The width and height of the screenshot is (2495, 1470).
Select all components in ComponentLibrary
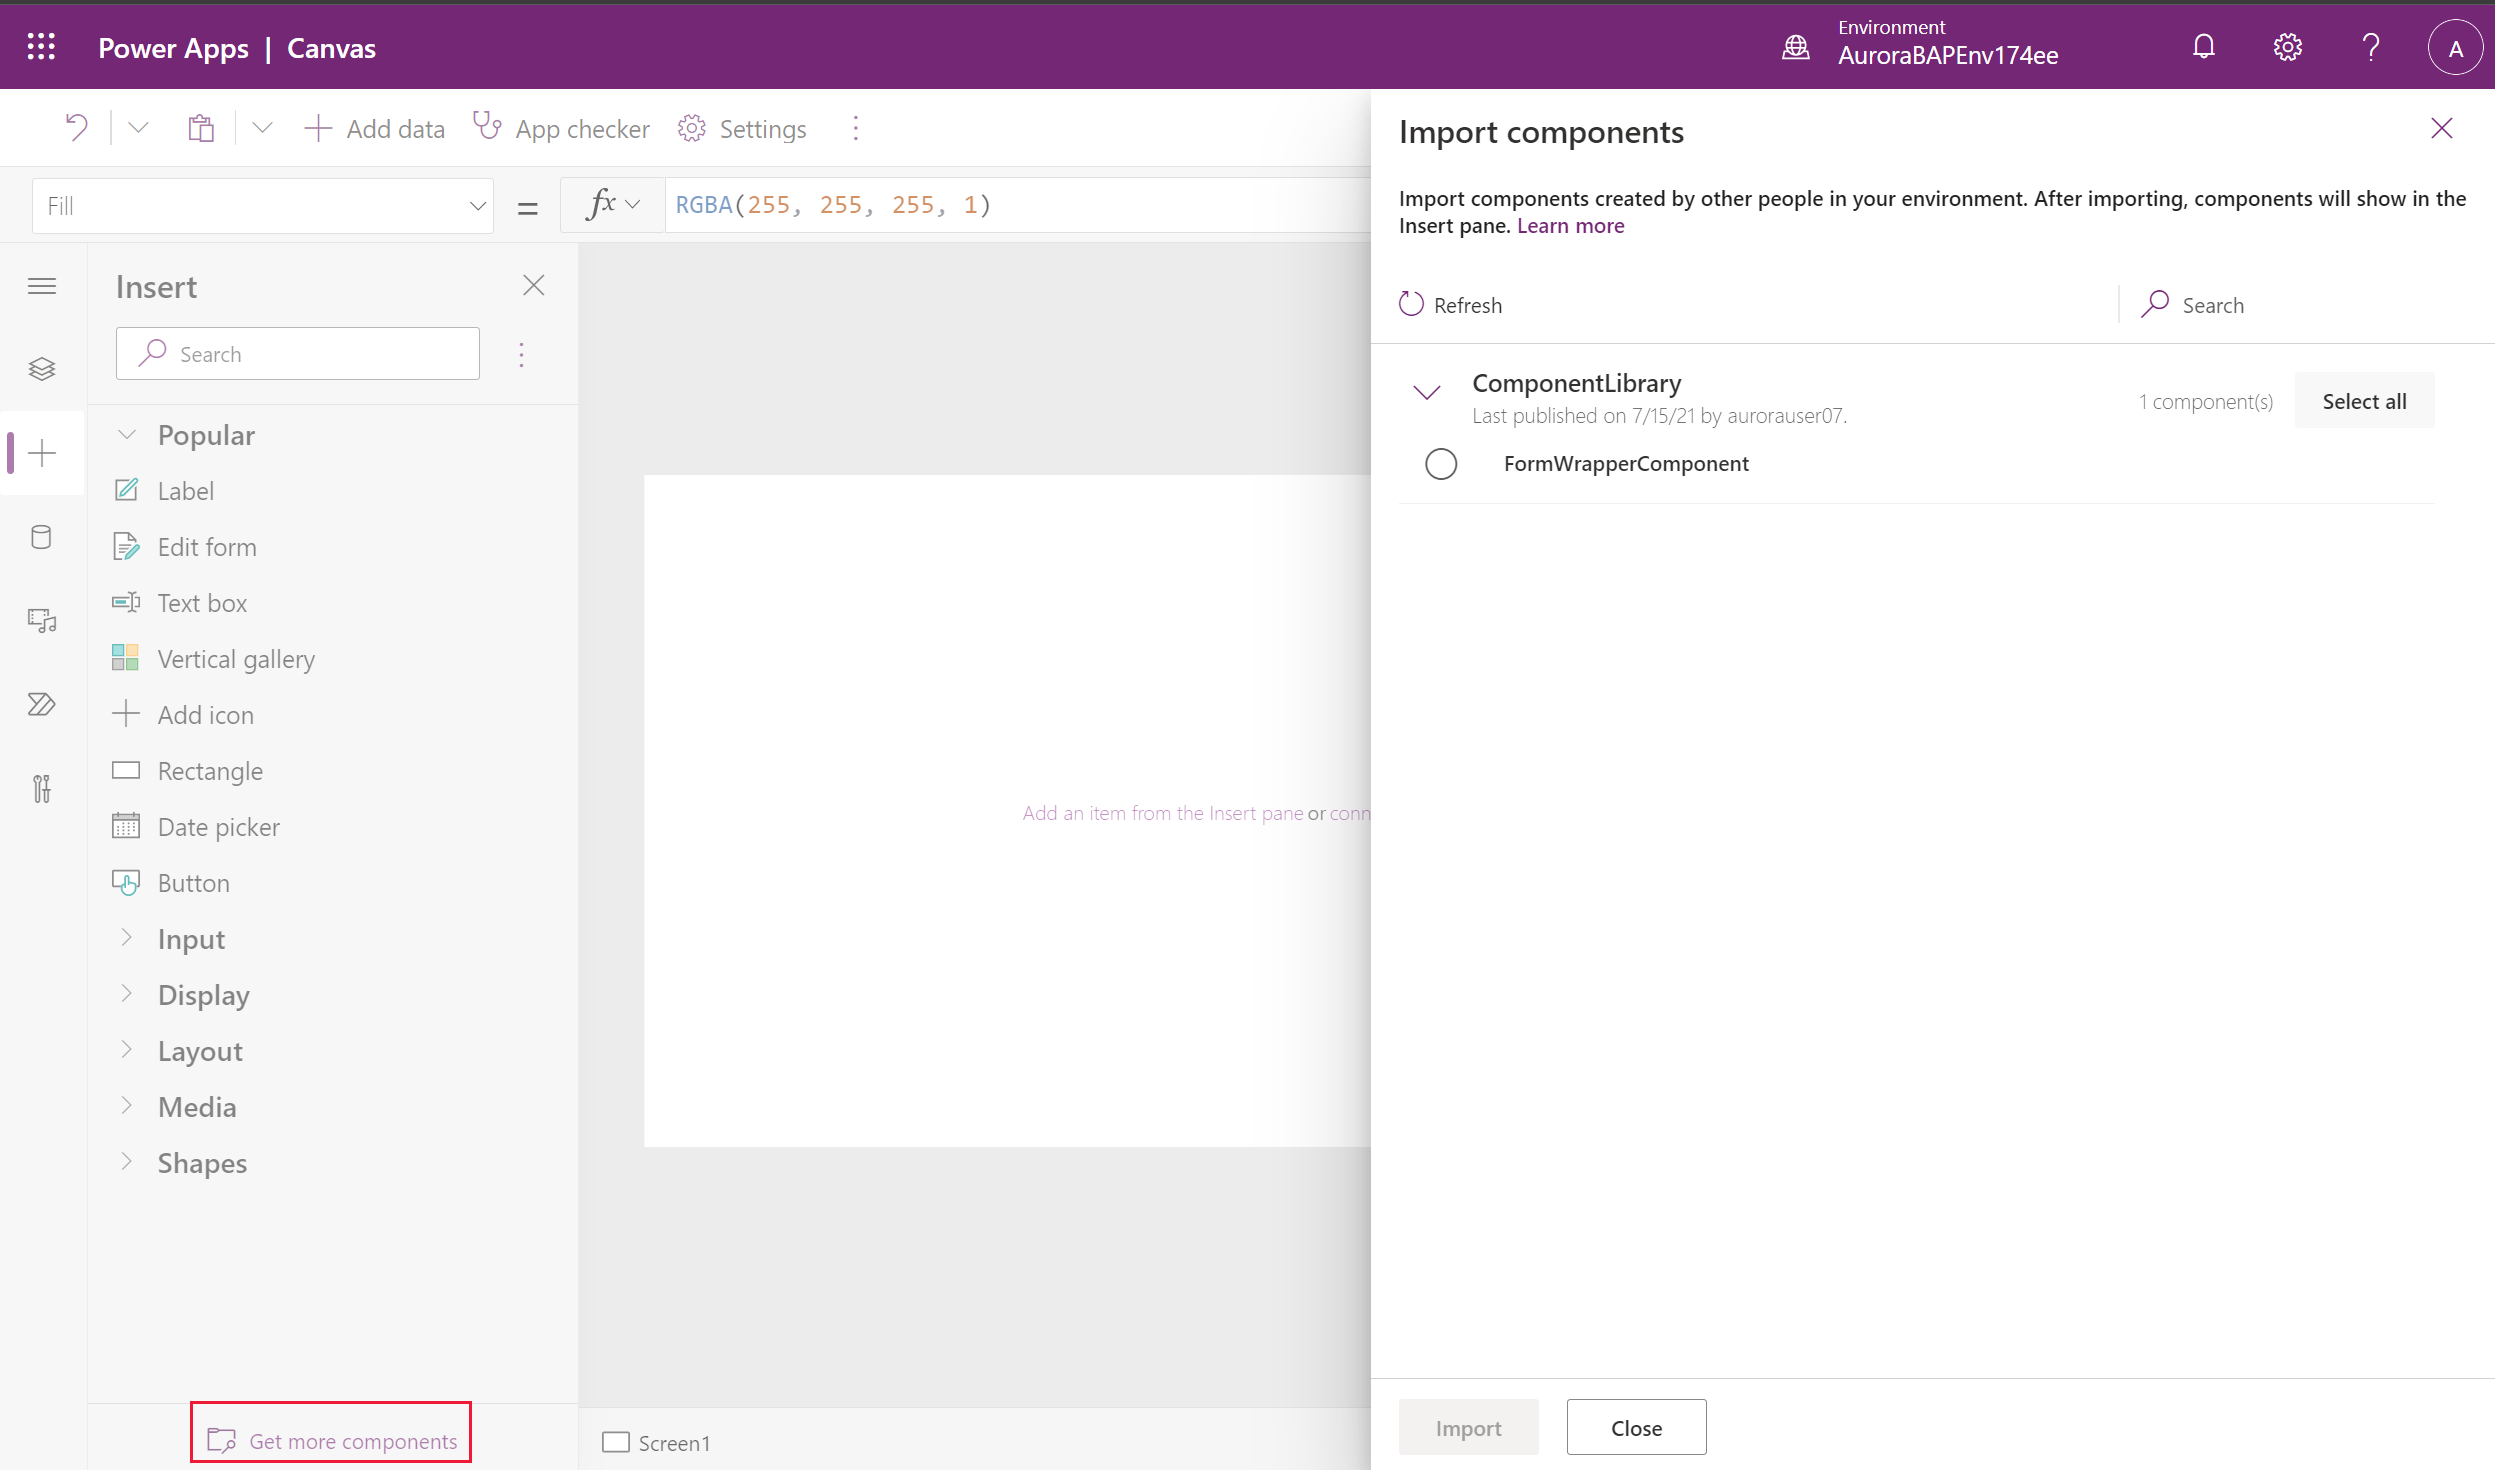[2366, 399]
